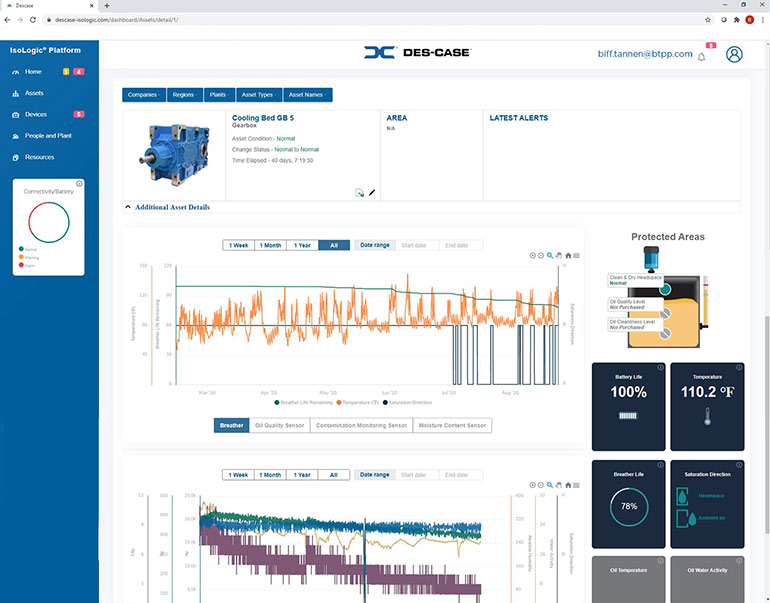Reload the browser page
Viewport: 770px width, 603px height.
tap(33, 20)
